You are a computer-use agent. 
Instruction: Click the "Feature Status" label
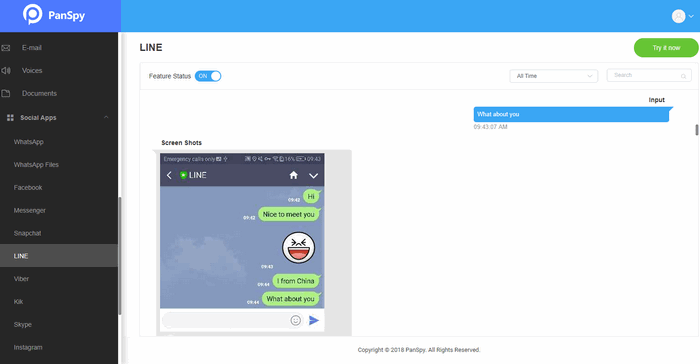(170, 76)
